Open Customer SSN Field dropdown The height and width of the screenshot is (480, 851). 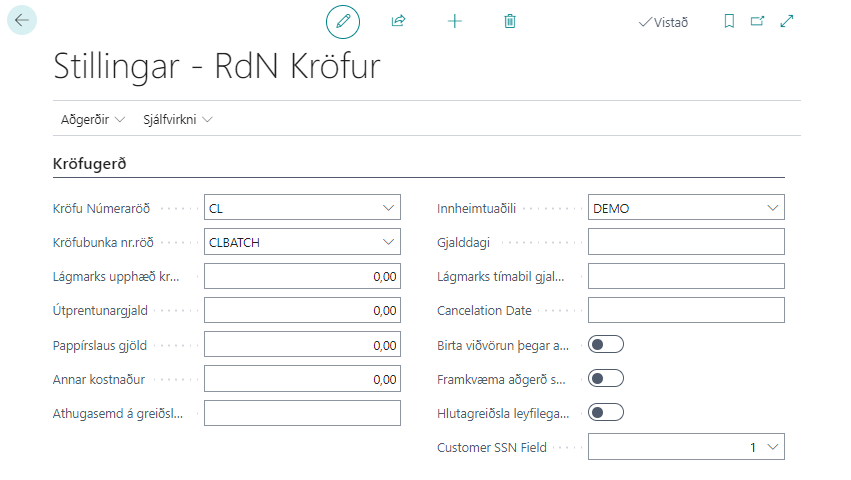772,447
